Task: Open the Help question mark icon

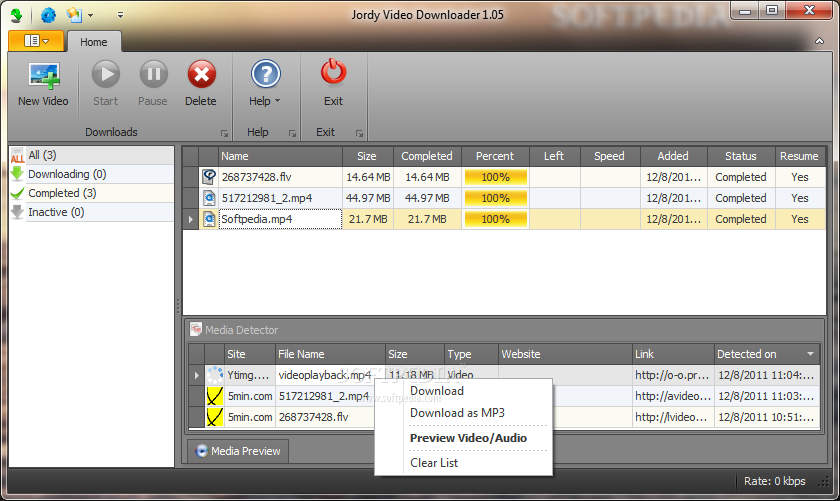Action: (266, 74)
